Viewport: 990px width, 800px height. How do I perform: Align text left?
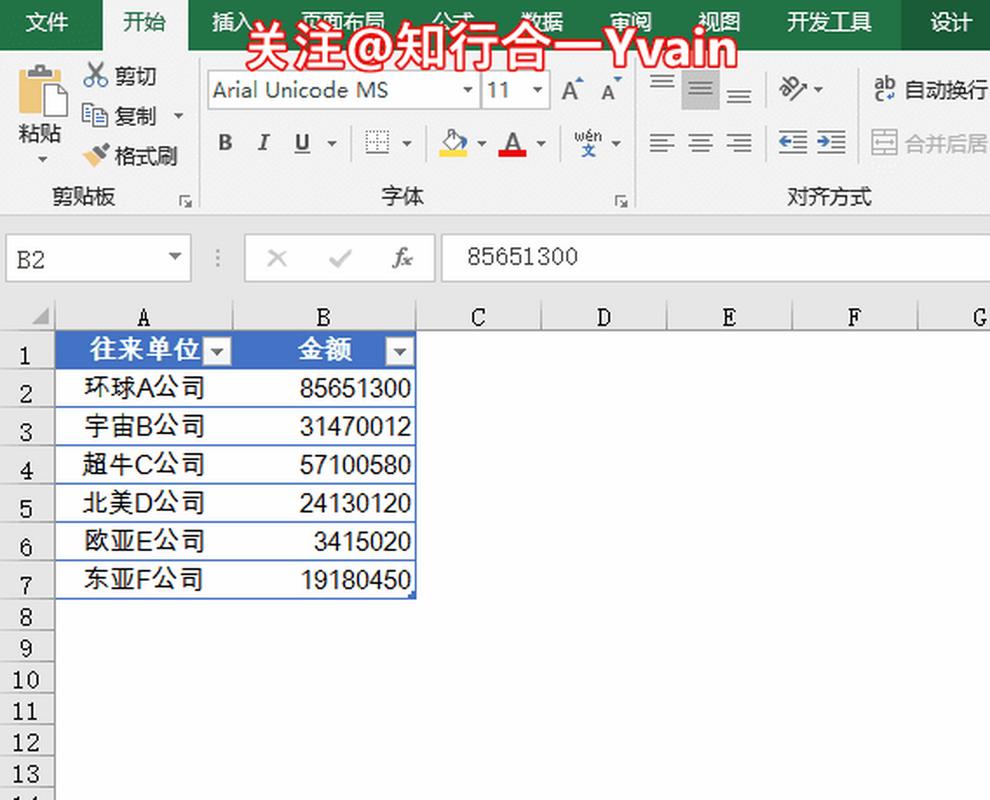[x=662, y=143]
